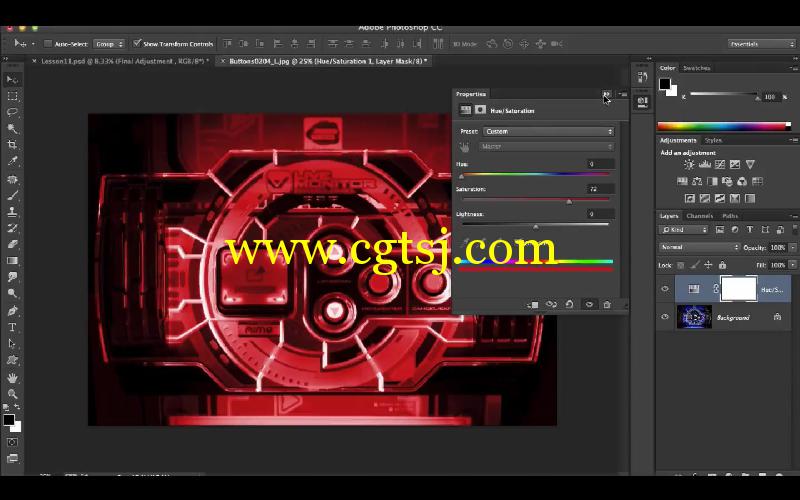Click view previous state button in Properties
Screen dimensions: 800x500
pyautogui.click(x=552, y=305)
